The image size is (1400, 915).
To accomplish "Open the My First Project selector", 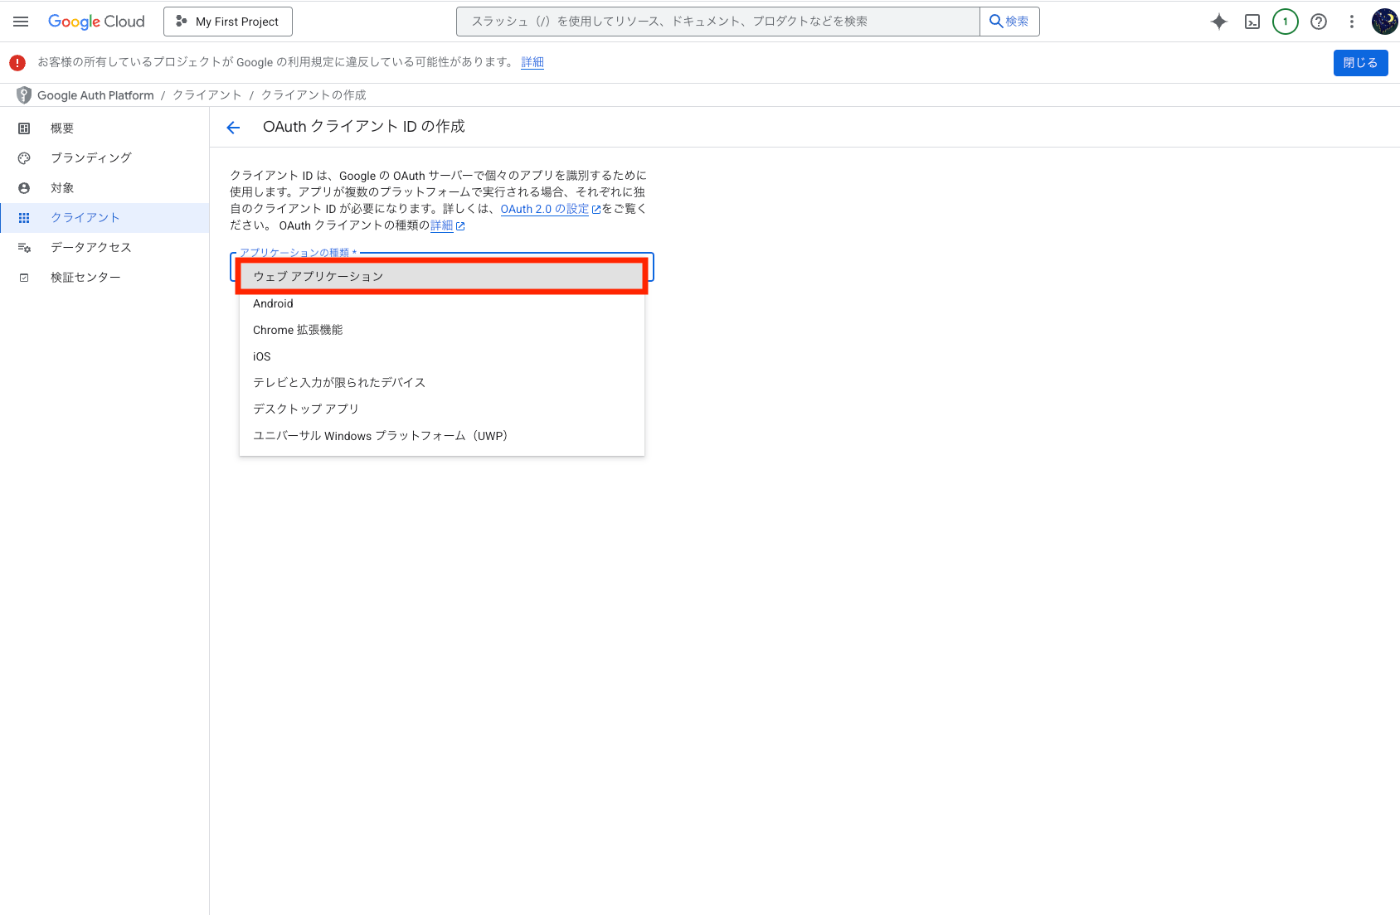I will [228, 21].
